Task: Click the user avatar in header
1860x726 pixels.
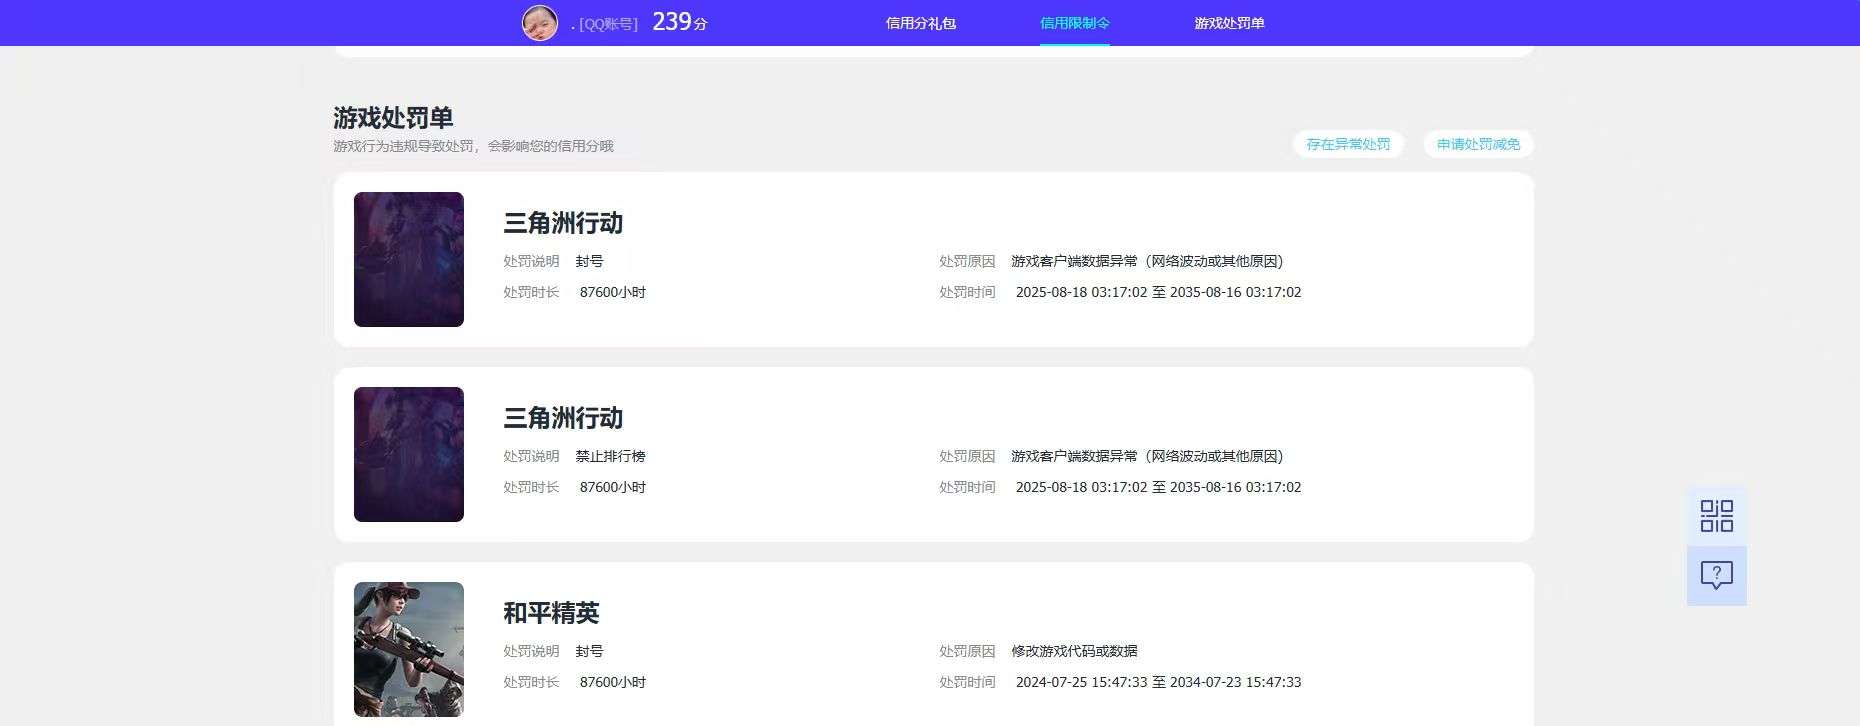Action: (540, 23)
